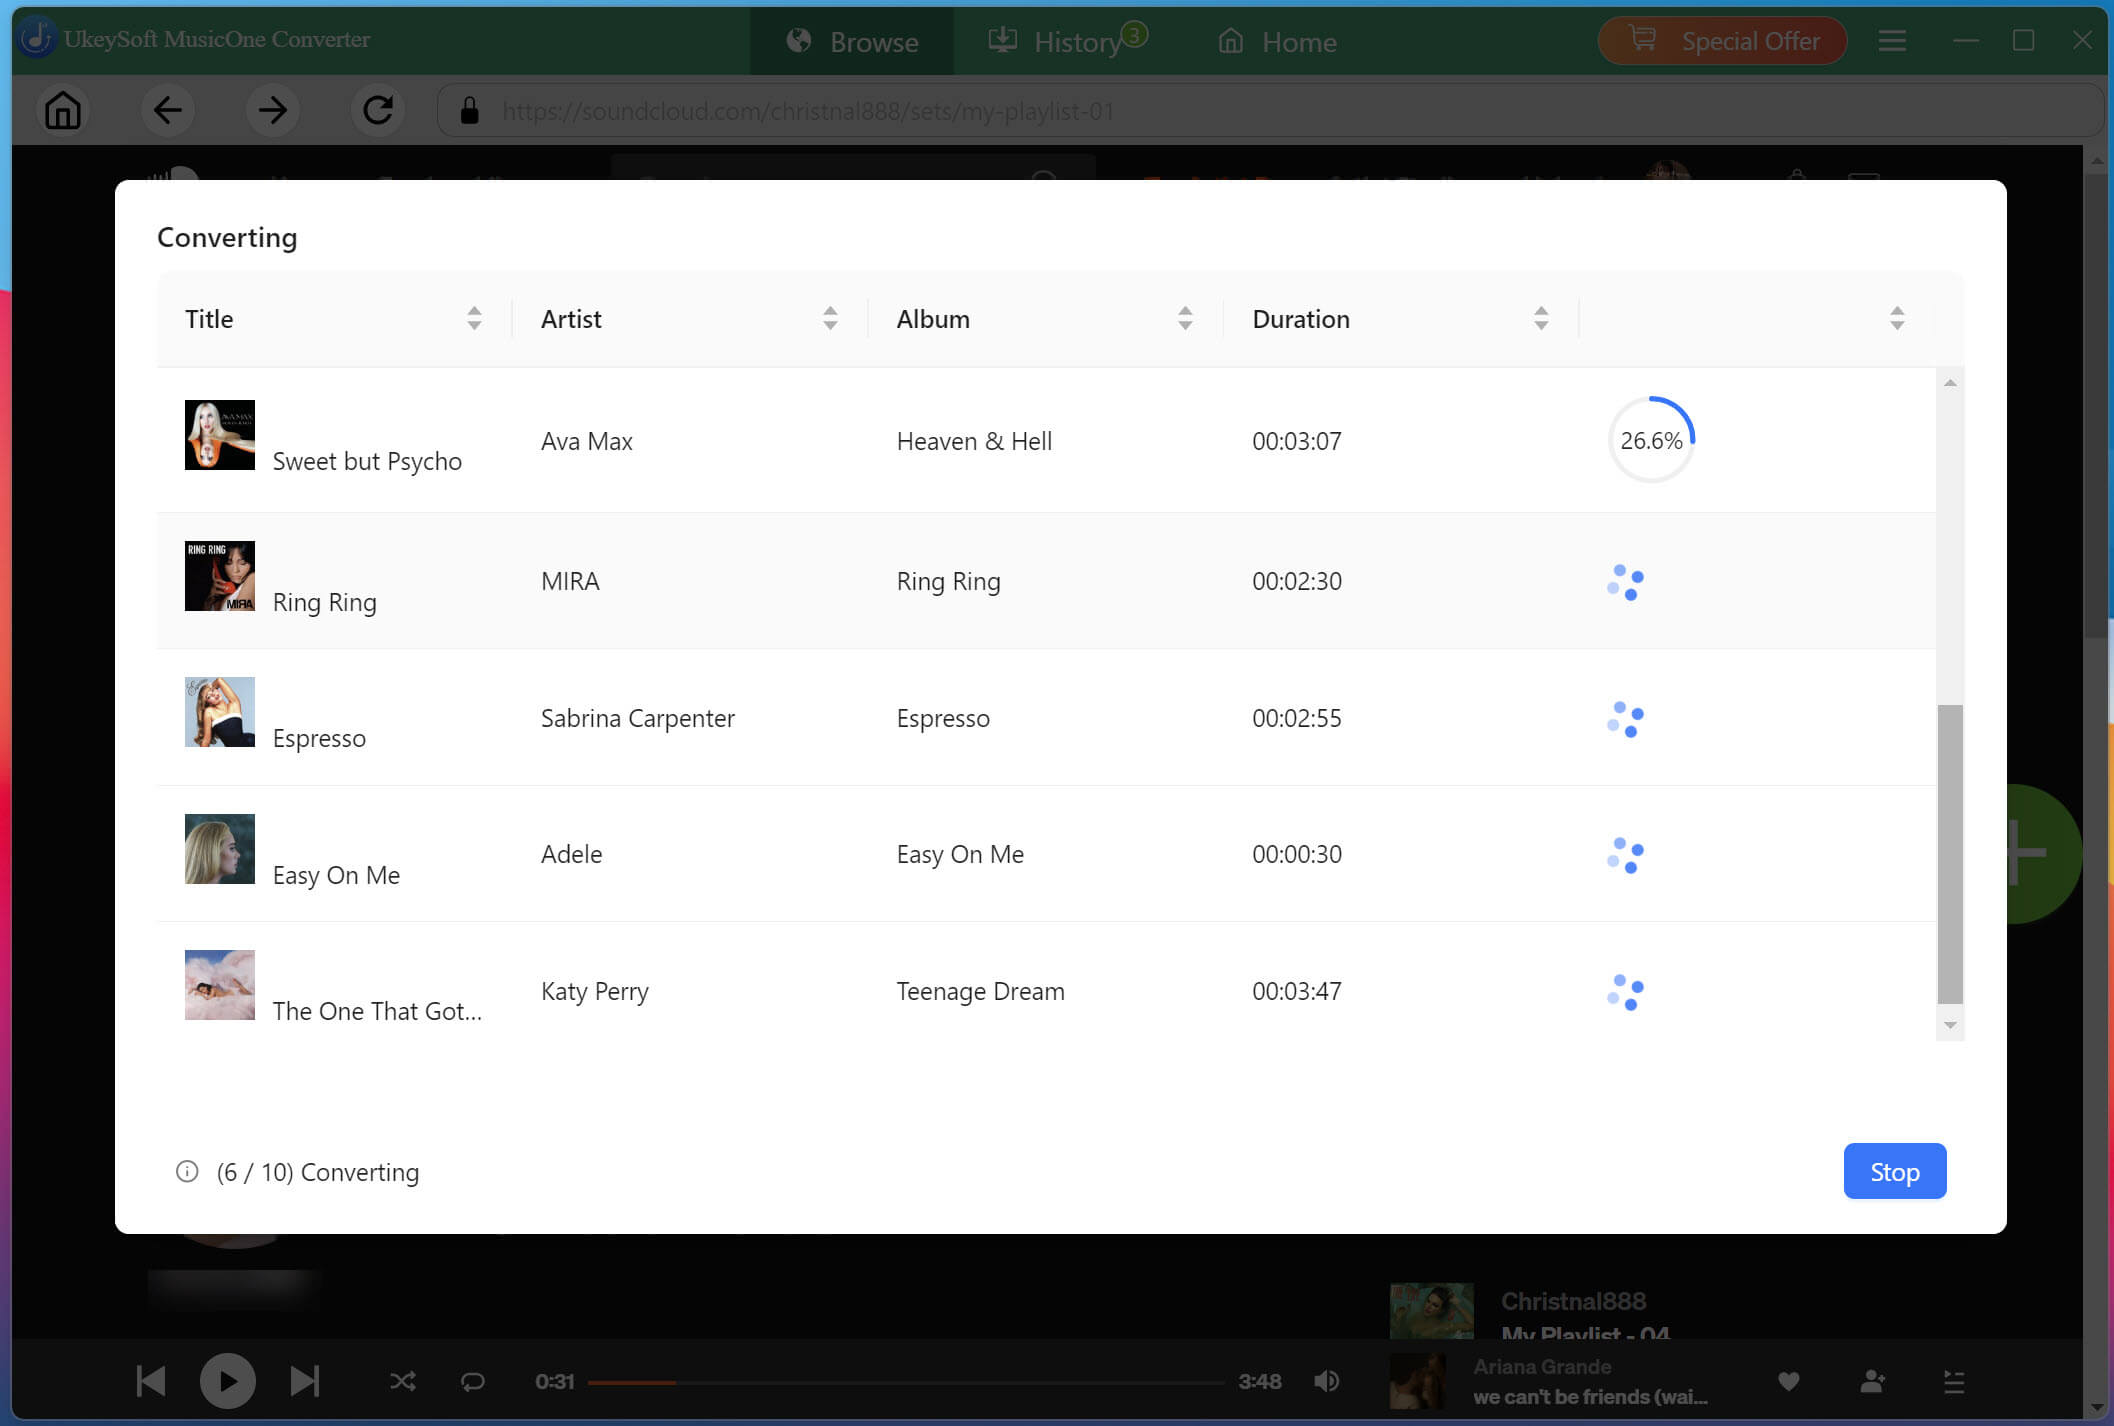Viewport: 2114px width, 1426px height.
Task: Toggle shuffle in the player bar
Action: [402, 1381]
